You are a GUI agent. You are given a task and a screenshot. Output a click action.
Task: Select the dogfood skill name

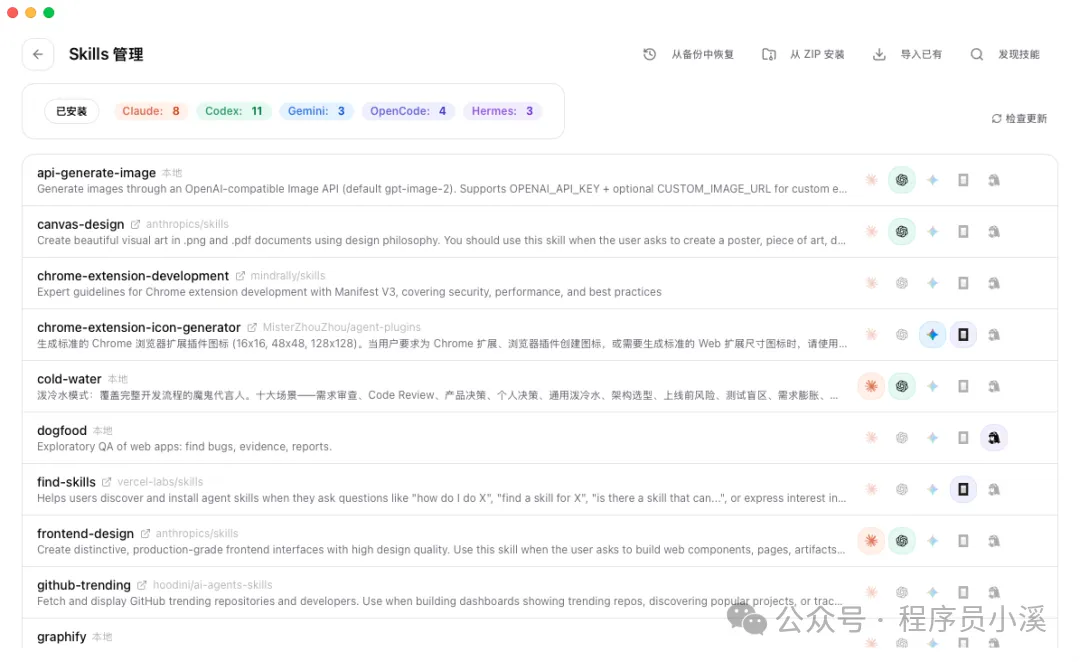tap(62, 431)
